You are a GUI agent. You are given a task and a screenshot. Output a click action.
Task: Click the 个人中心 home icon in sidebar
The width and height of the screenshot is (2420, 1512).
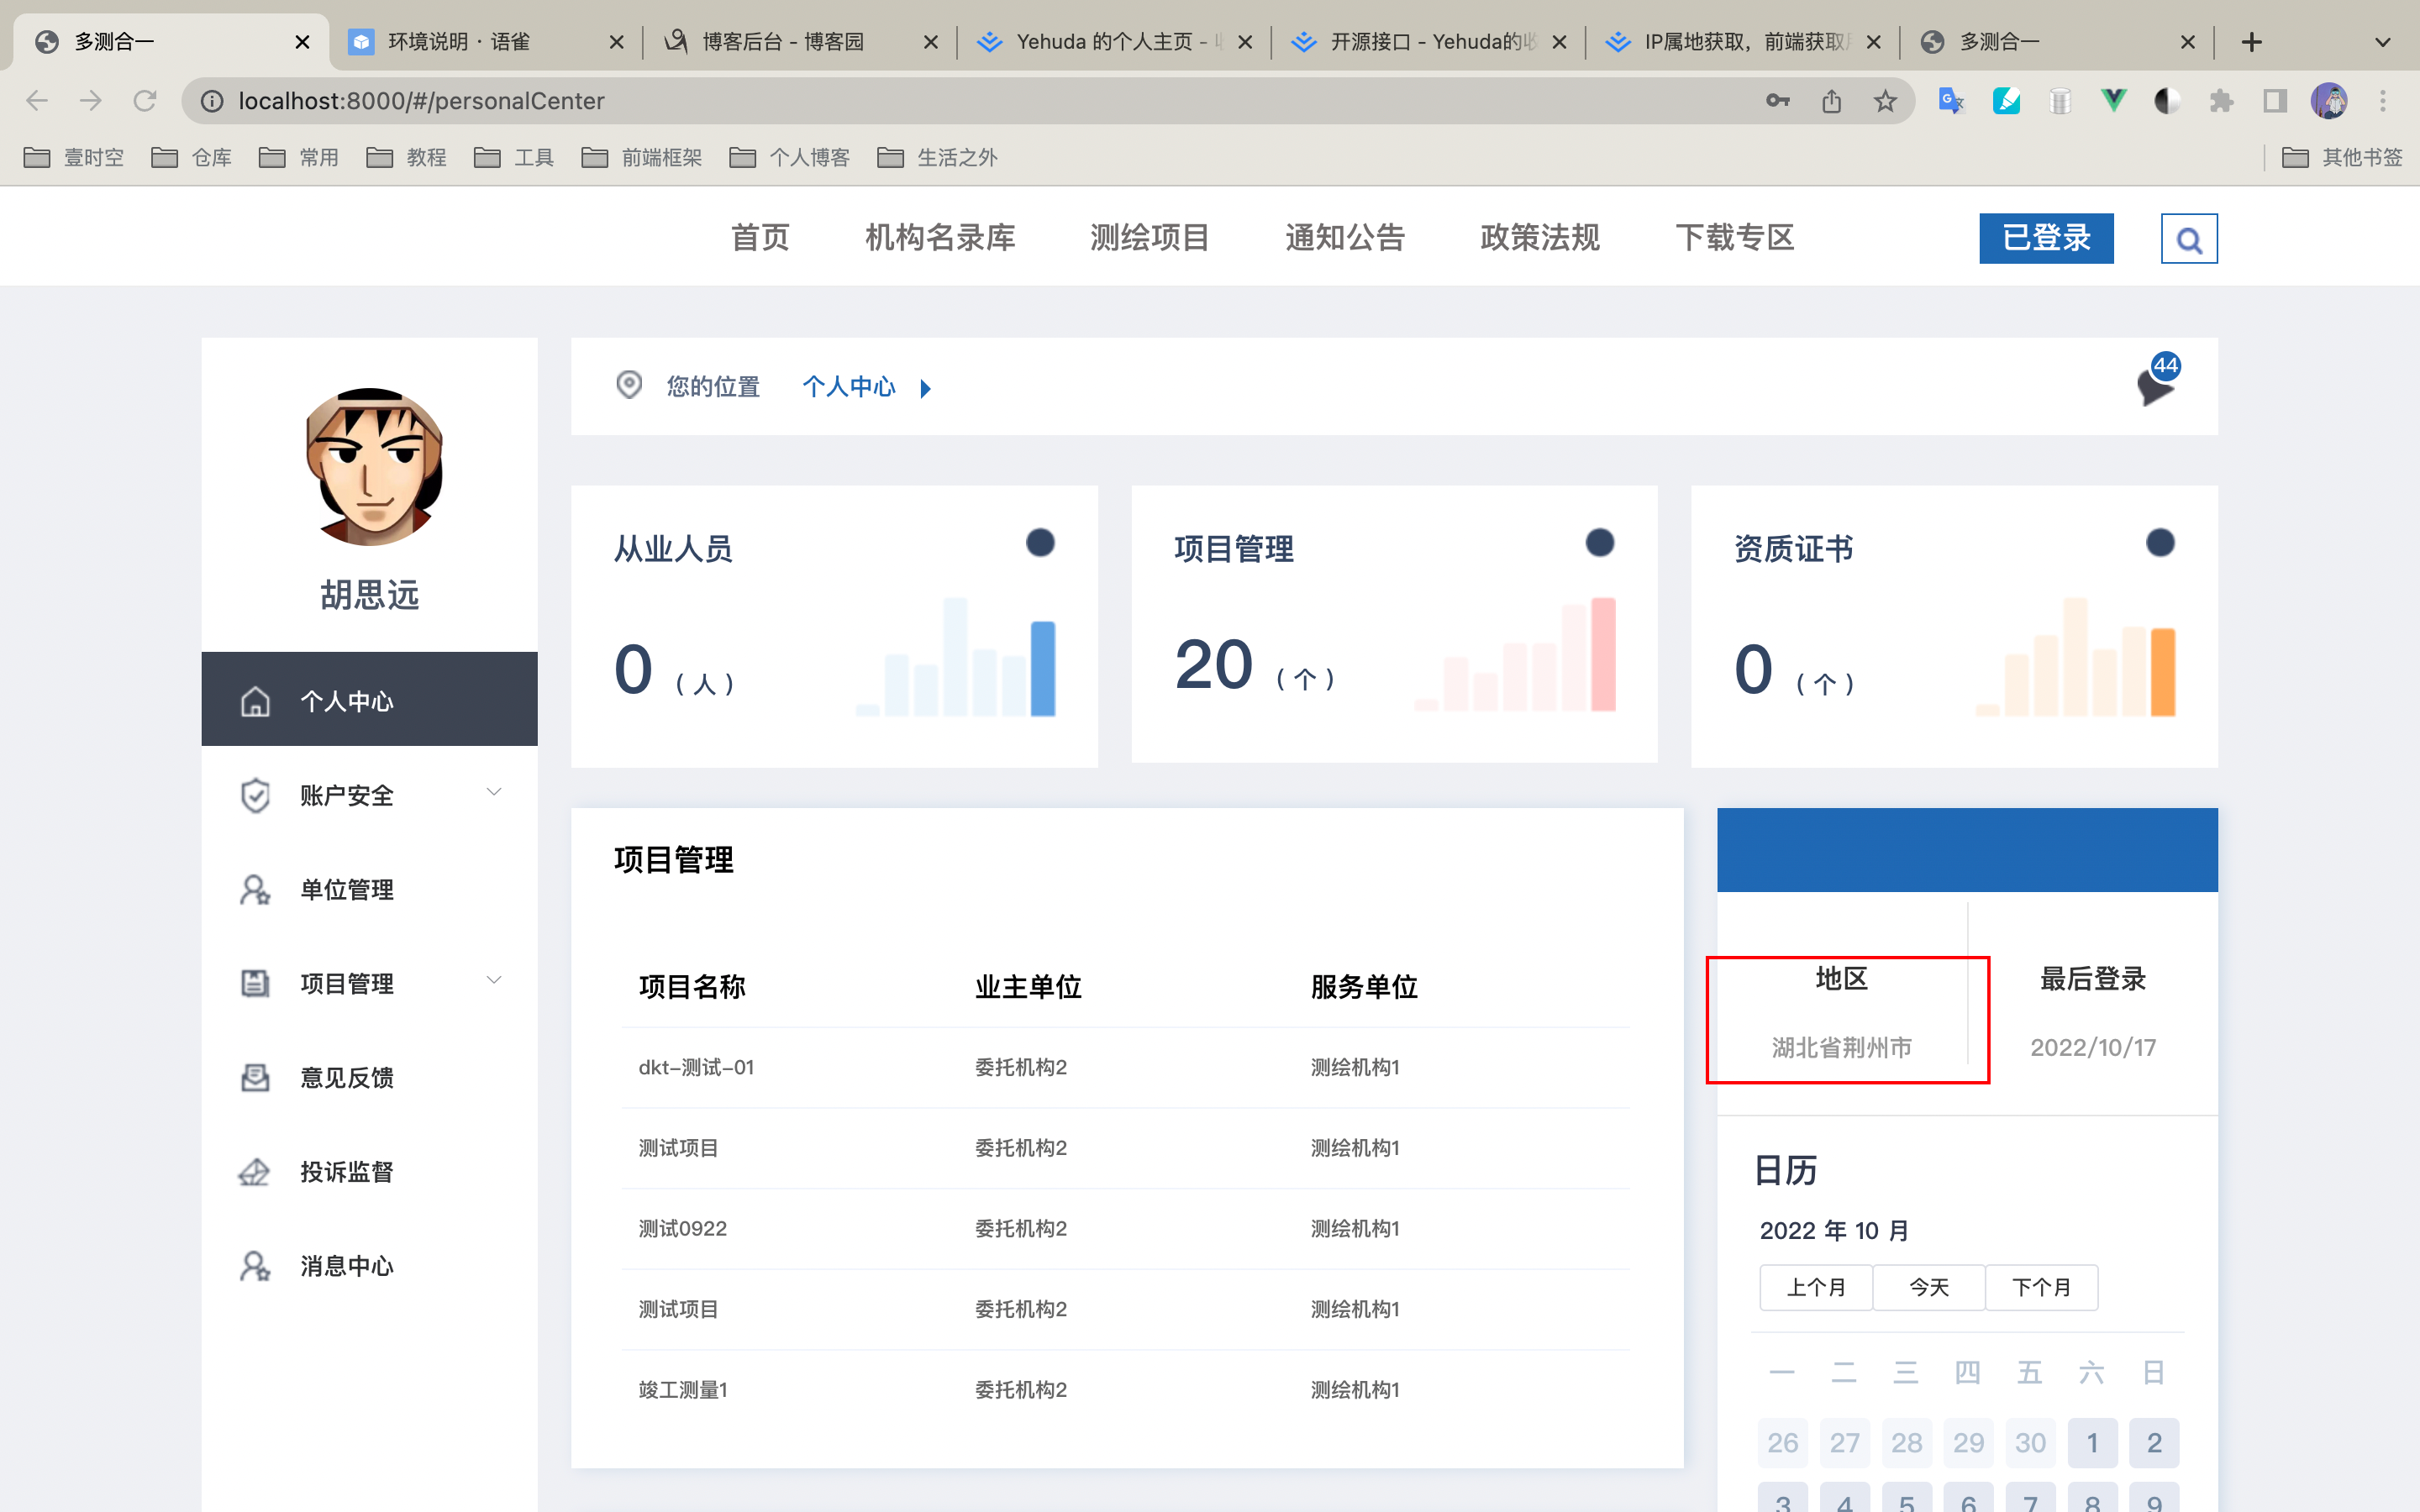[x=255, y=701]
